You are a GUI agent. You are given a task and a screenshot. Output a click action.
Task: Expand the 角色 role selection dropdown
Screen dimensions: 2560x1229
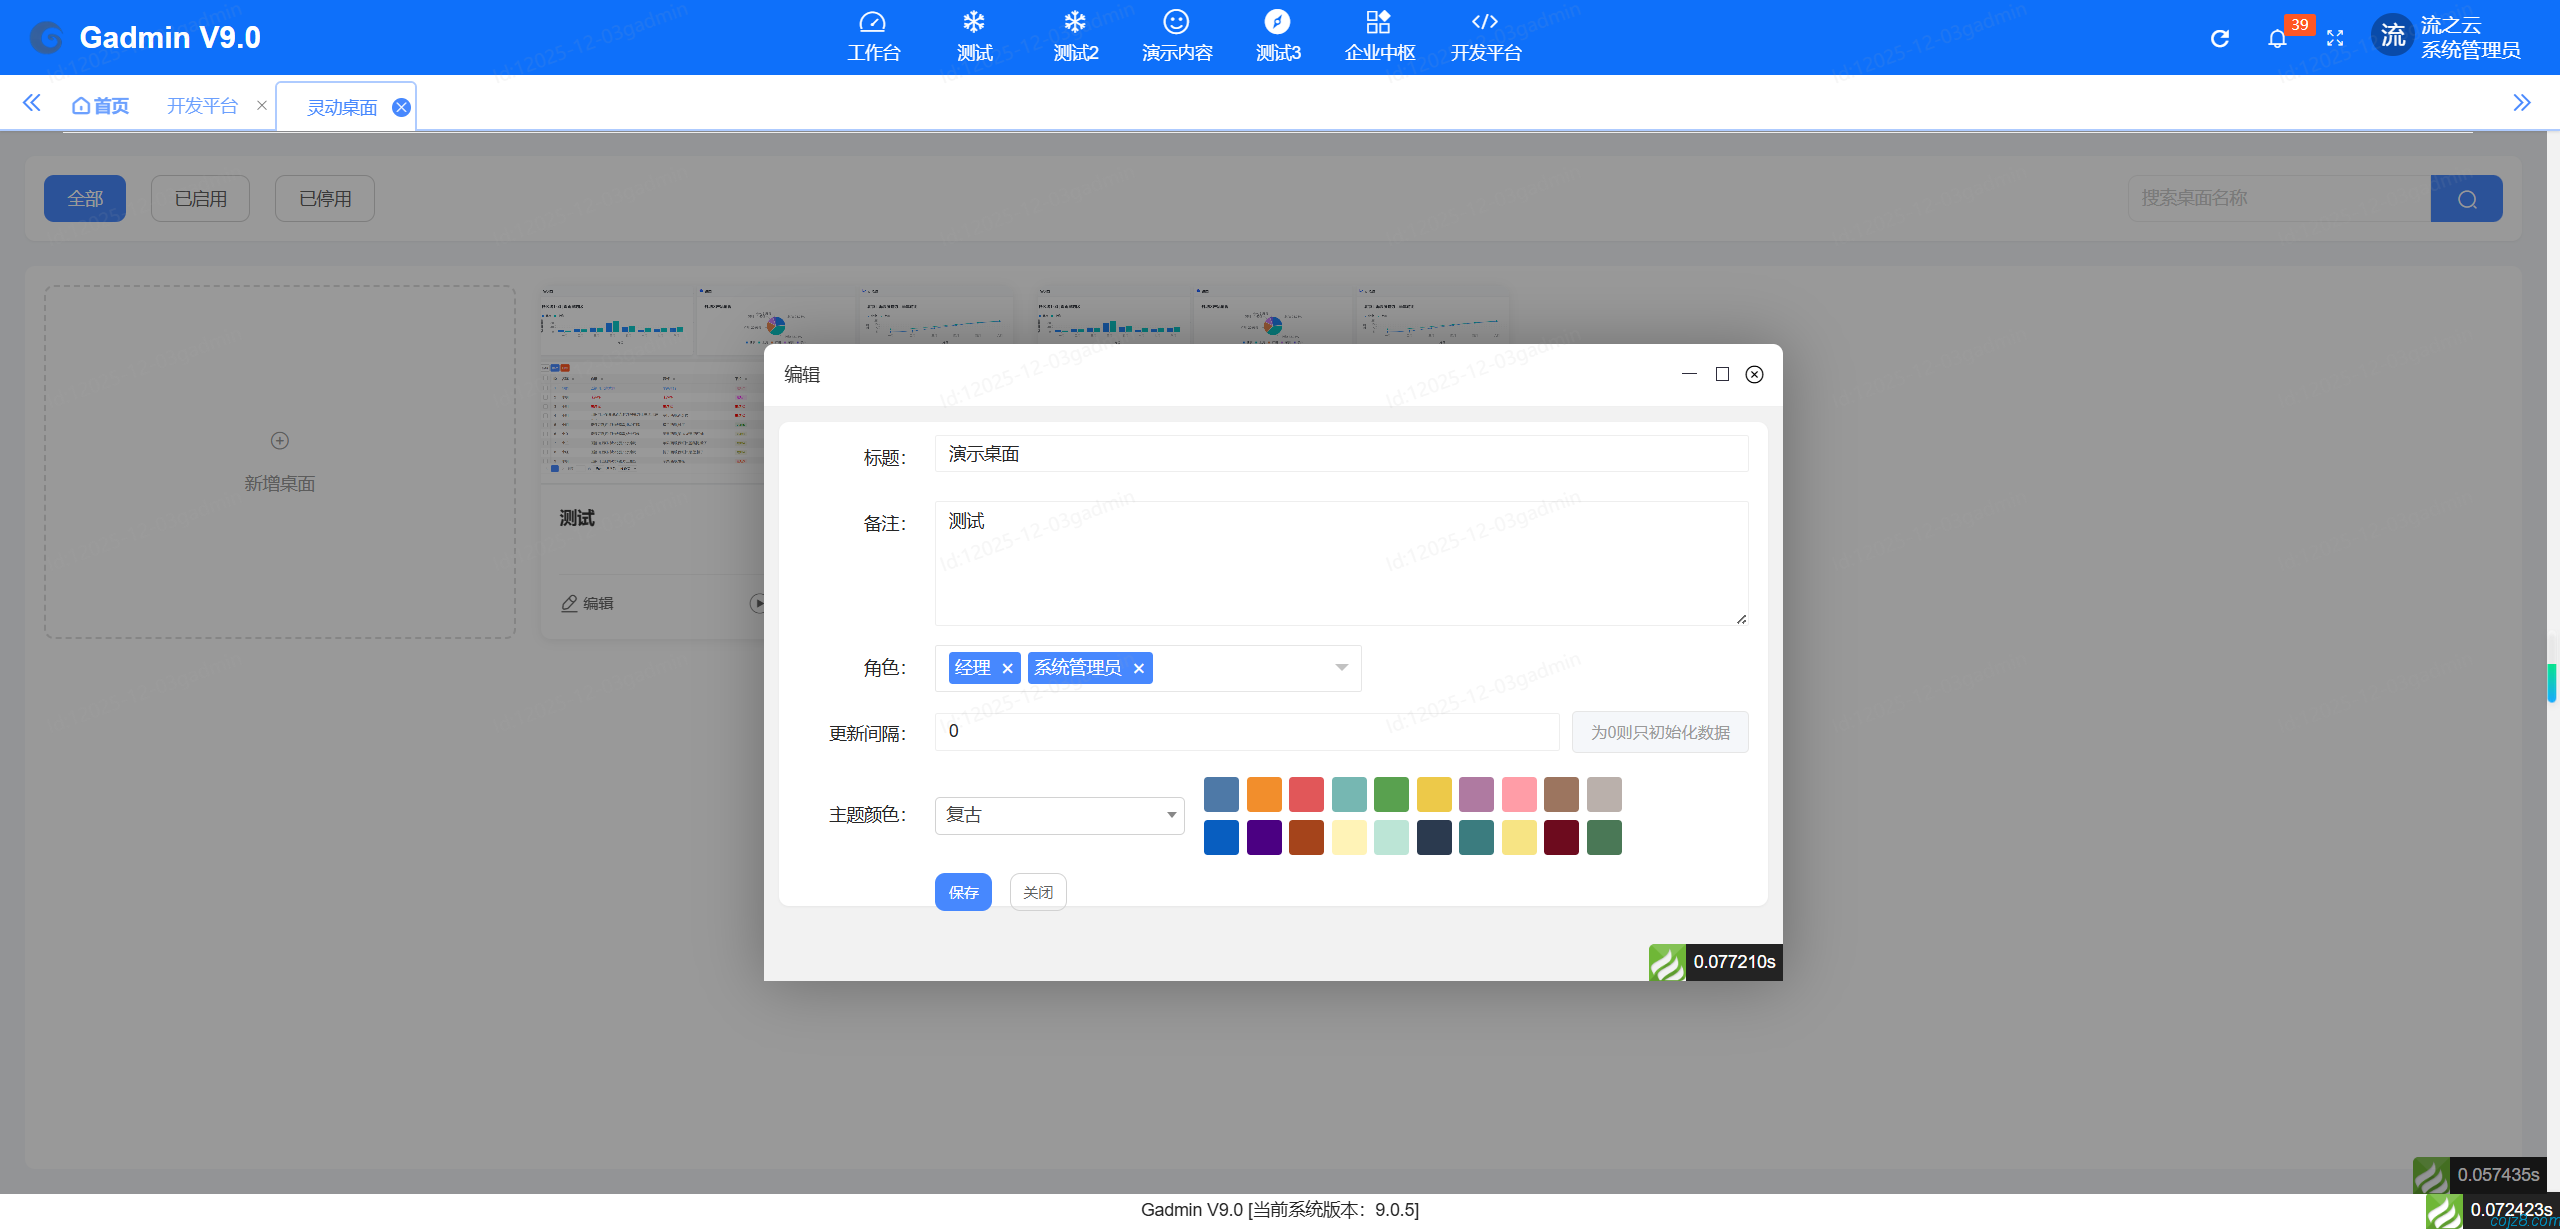pos(1340,667)
